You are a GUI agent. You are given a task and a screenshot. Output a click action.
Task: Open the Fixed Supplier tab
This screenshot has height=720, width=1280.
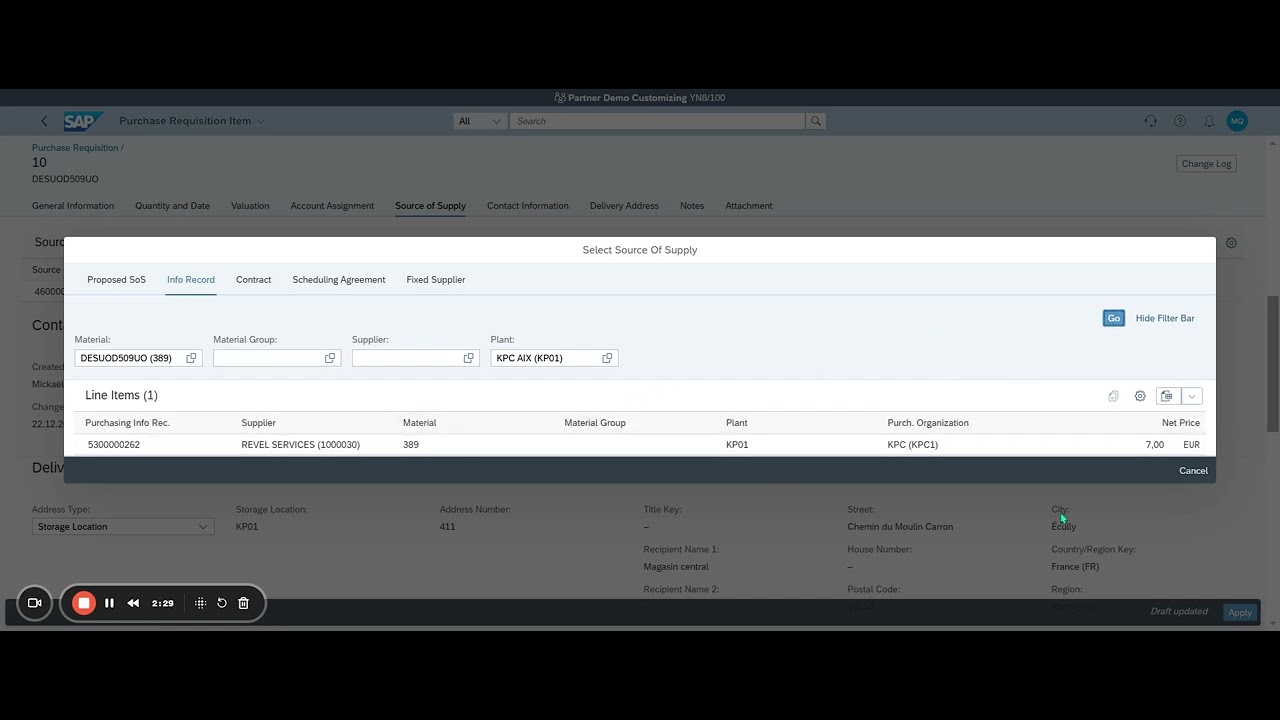[436, 280]
